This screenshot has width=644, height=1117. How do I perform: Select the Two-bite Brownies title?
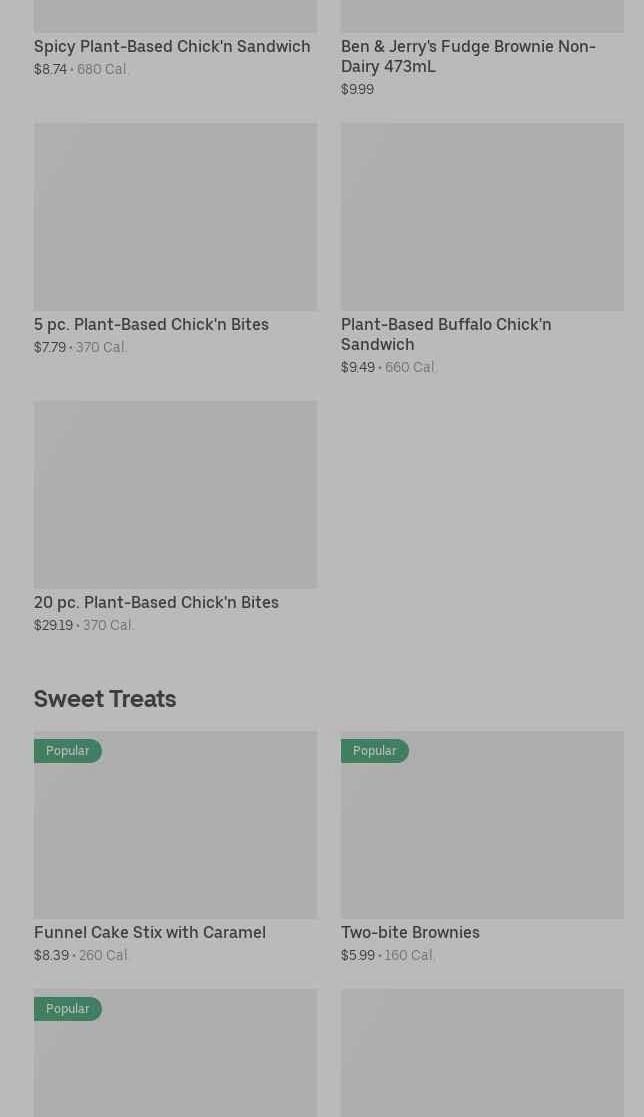coord(410,932)
